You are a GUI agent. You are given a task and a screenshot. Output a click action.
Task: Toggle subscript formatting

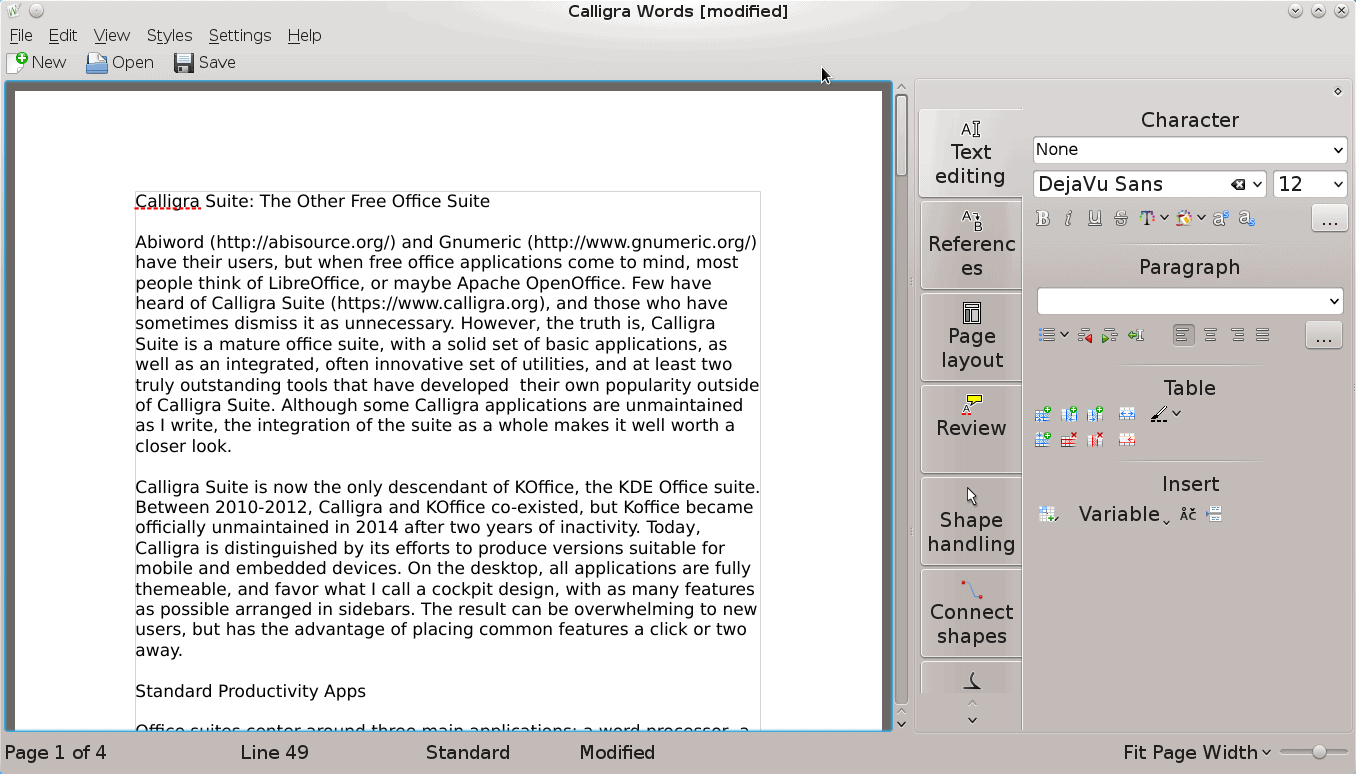tap(1246, 218)
